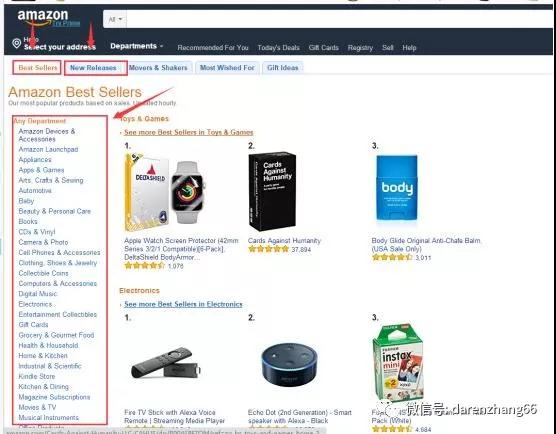Click inside the search input field

click(x=339, y=19)
